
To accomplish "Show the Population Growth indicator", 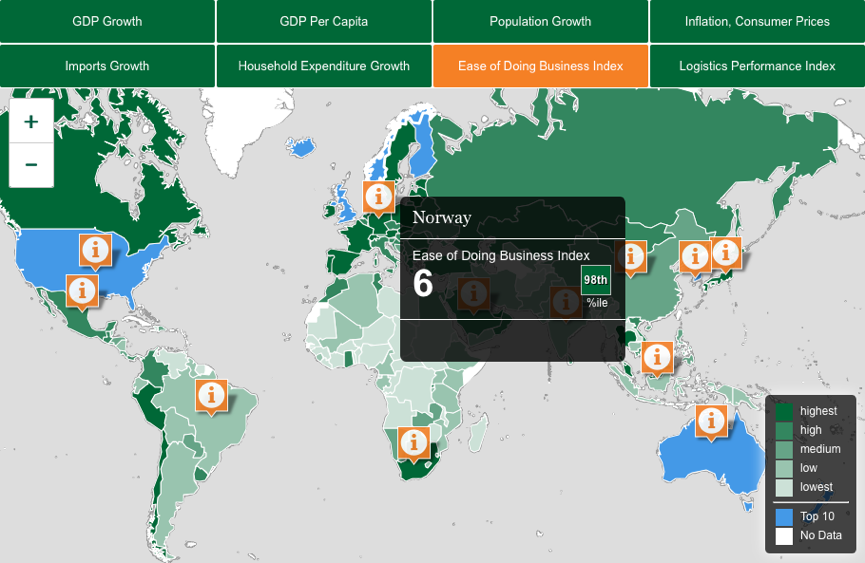I will coord(540,21).
